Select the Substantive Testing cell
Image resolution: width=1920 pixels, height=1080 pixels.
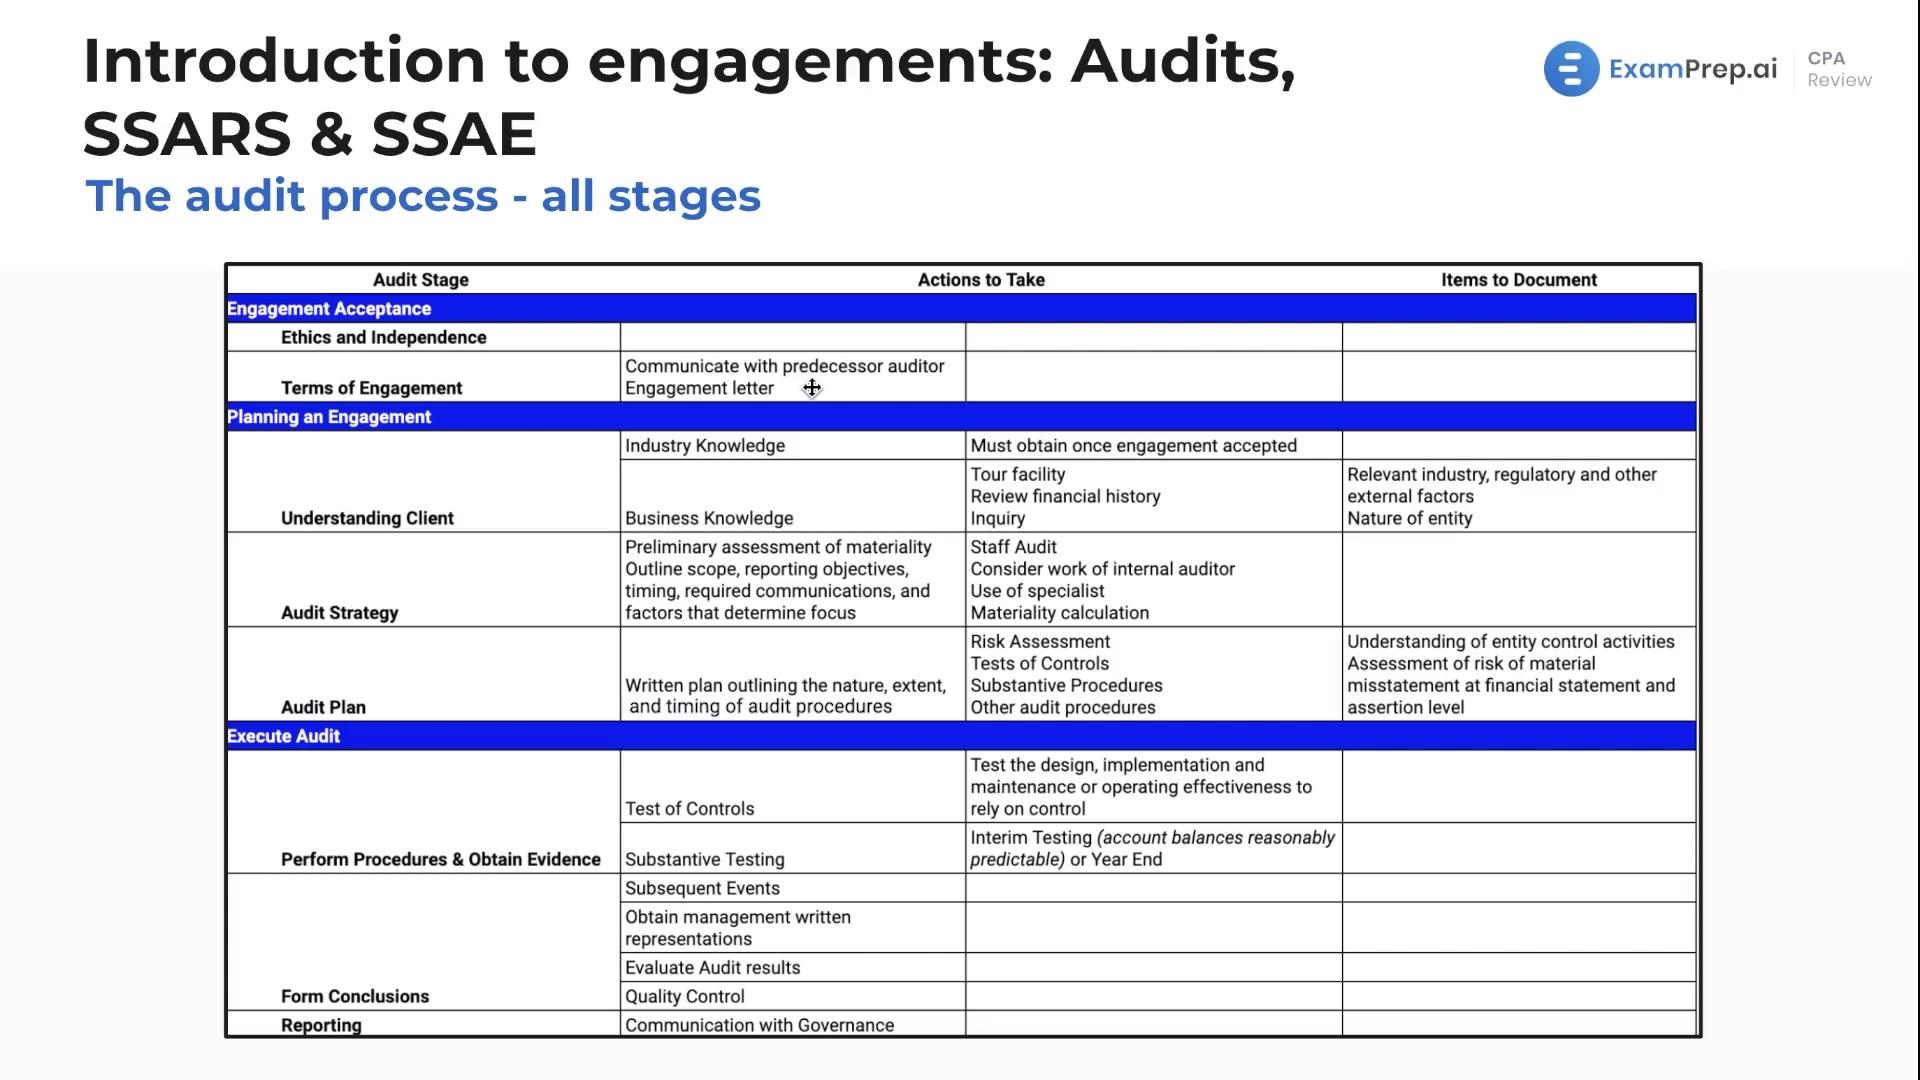click(793, 848)
